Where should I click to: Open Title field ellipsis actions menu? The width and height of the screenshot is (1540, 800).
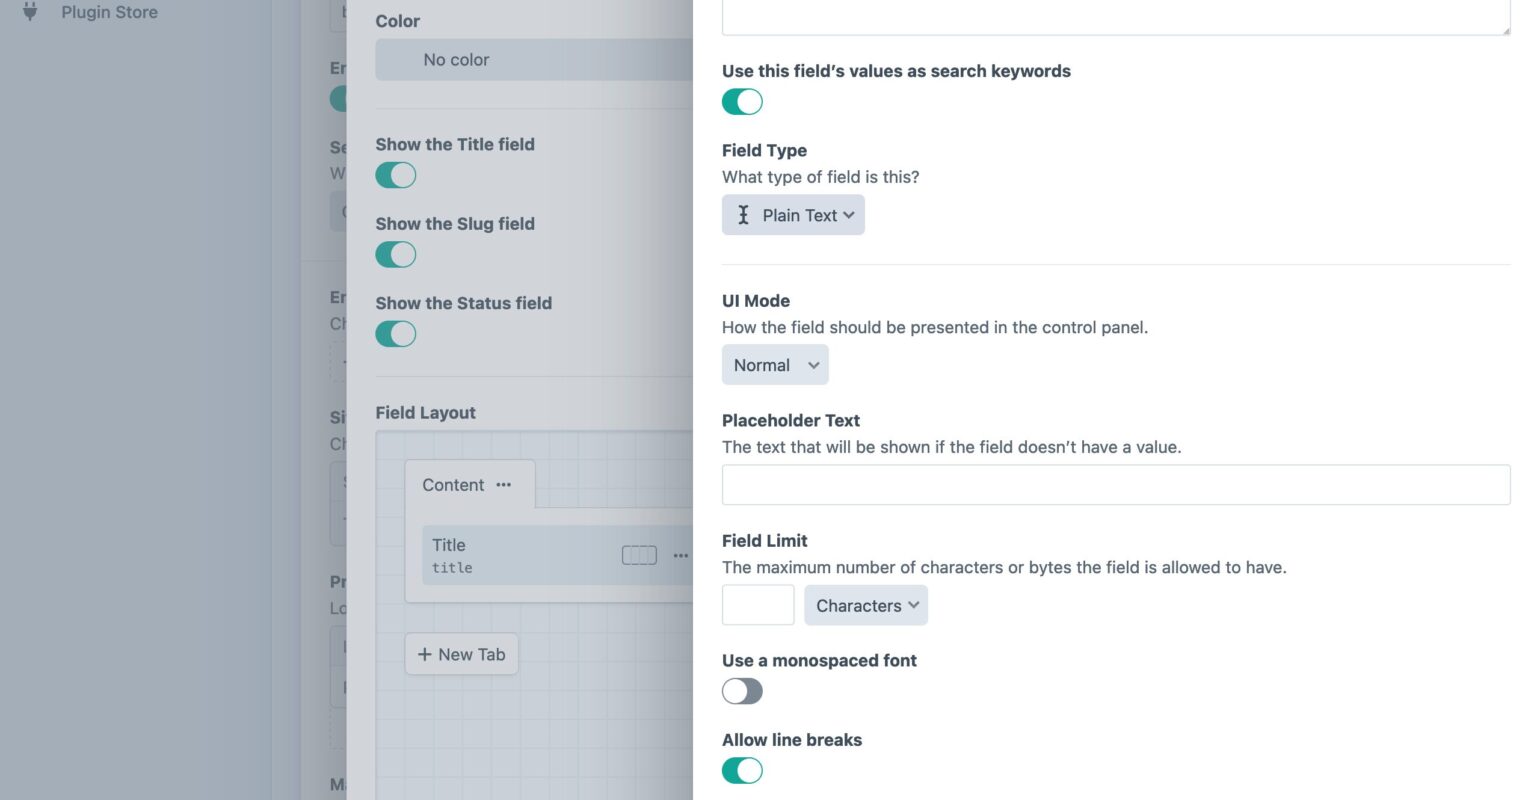681,555
